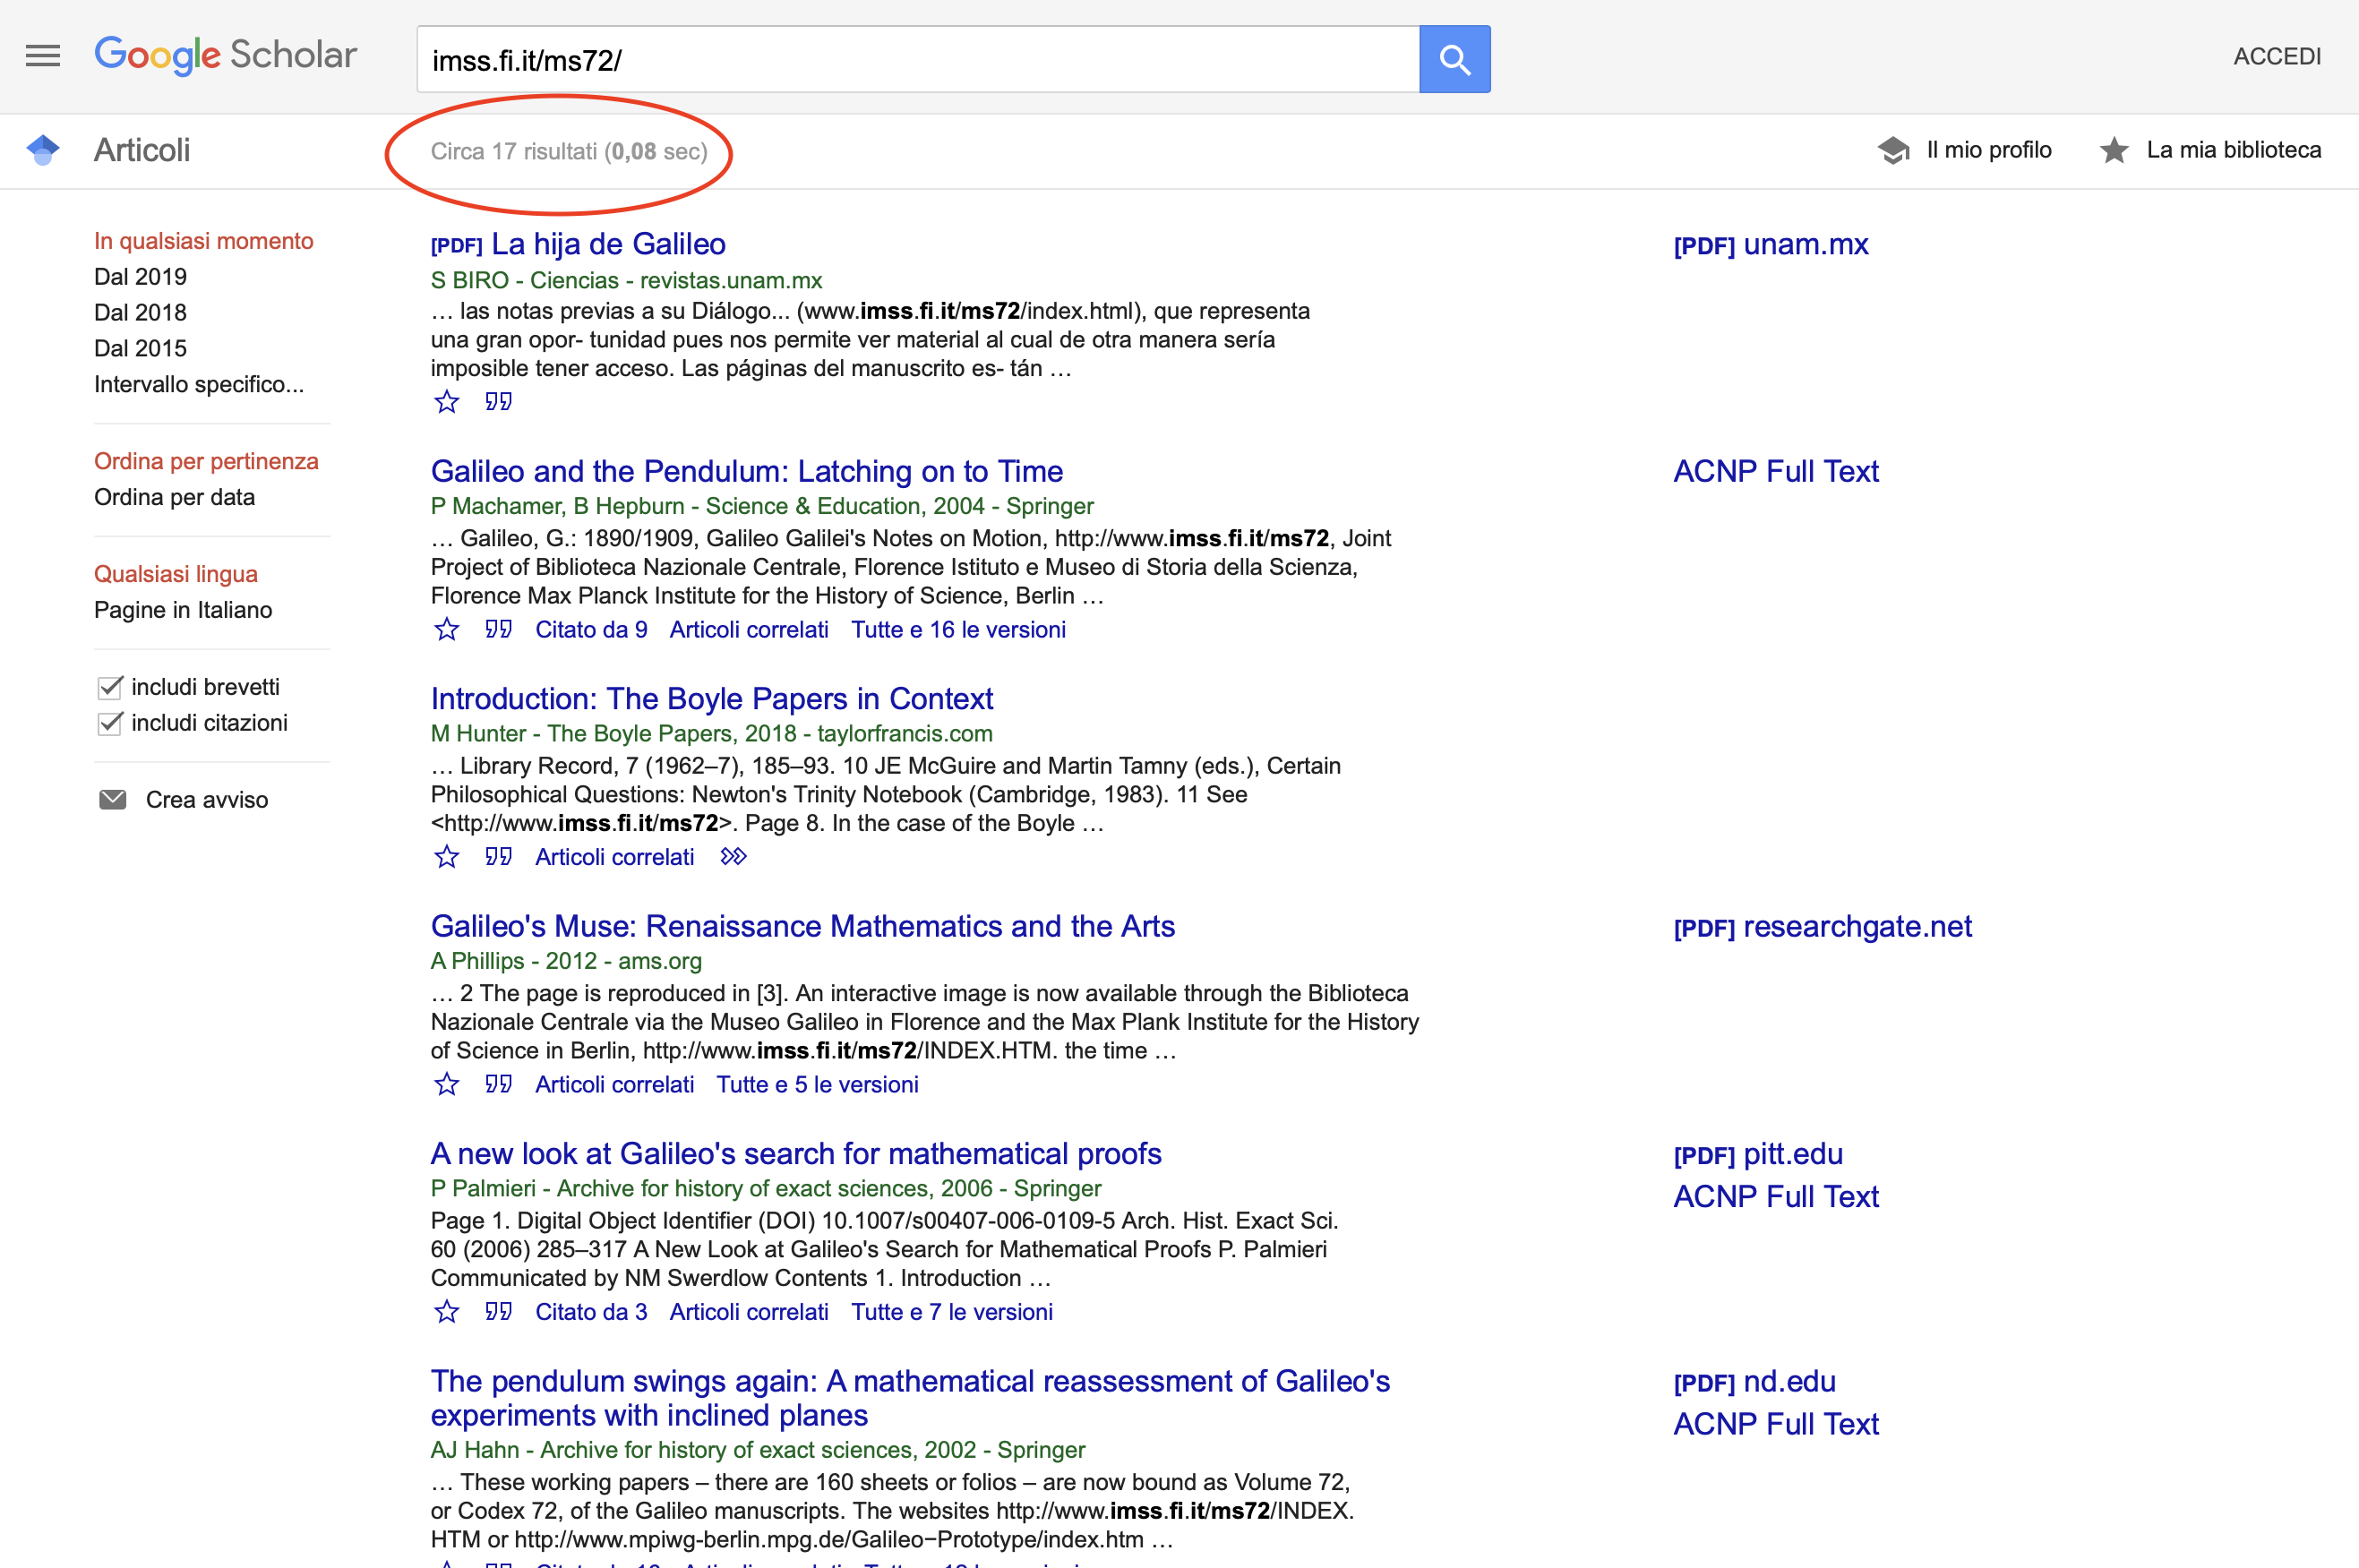Screen dimensions: 2359x1568
Task: Select Qualsiasi lingua option
Action: click(x=176, y=574)
